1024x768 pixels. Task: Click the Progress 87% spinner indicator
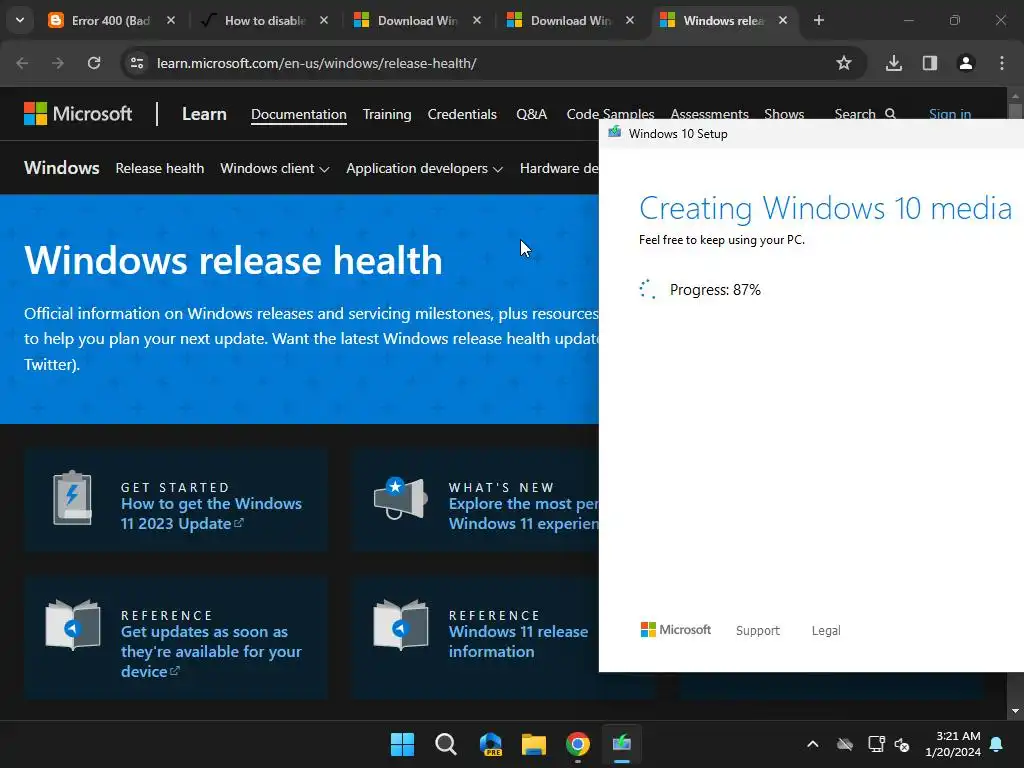(647, 289)
